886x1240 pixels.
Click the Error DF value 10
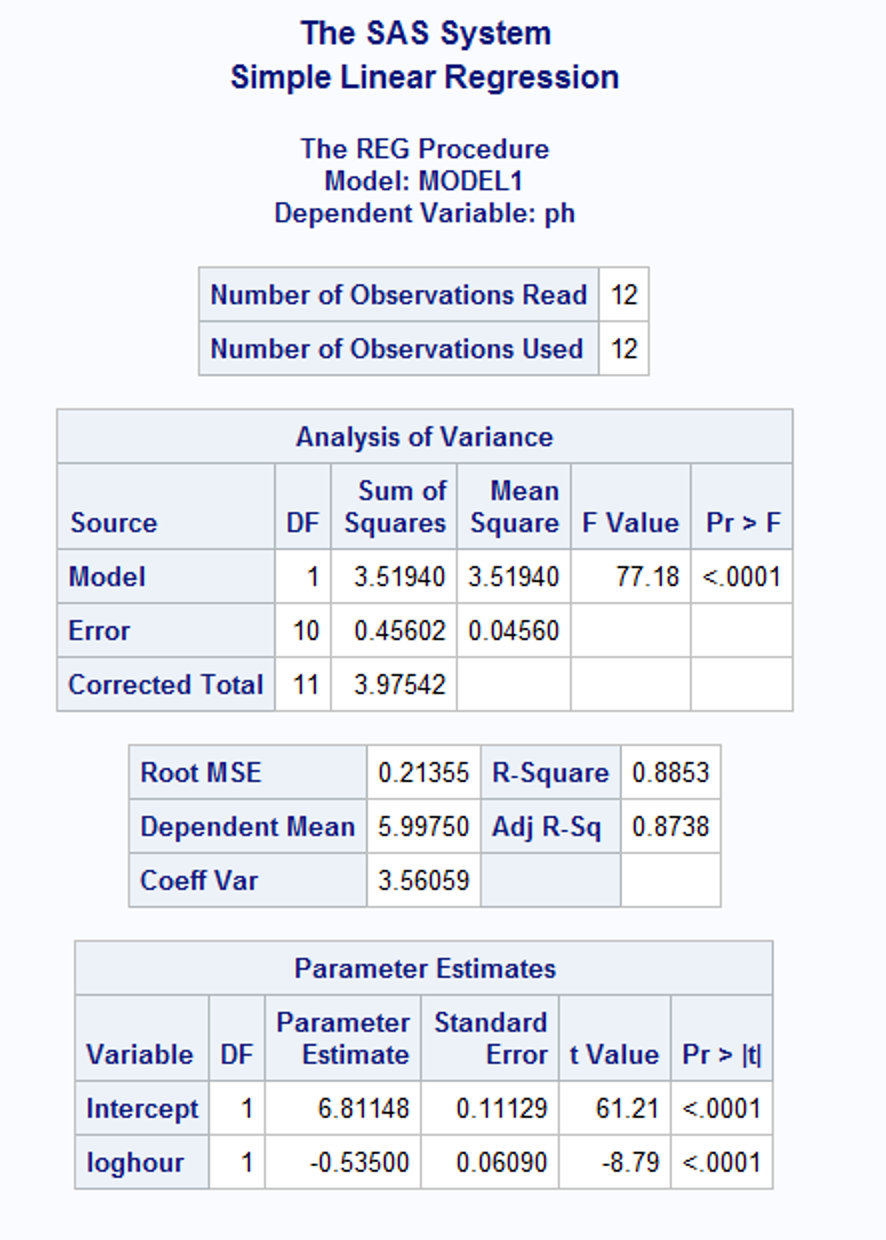(x=306, y=631)
